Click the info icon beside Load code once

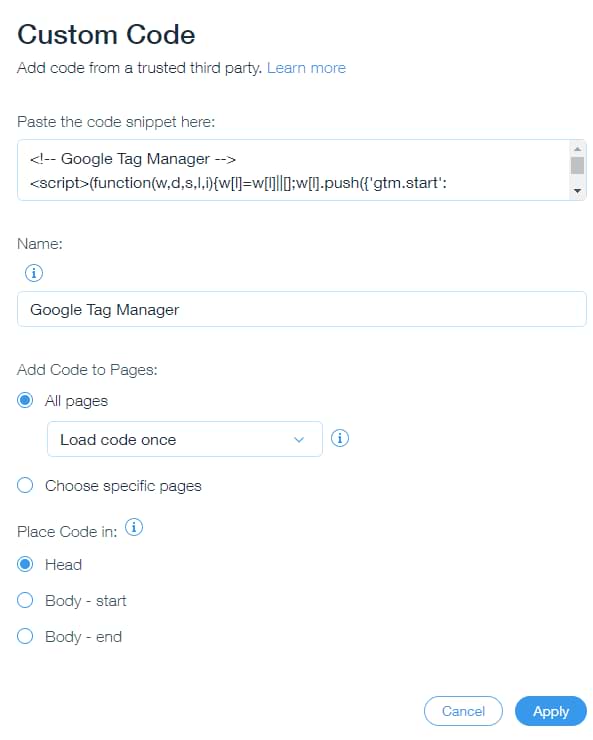click(340, 438)
